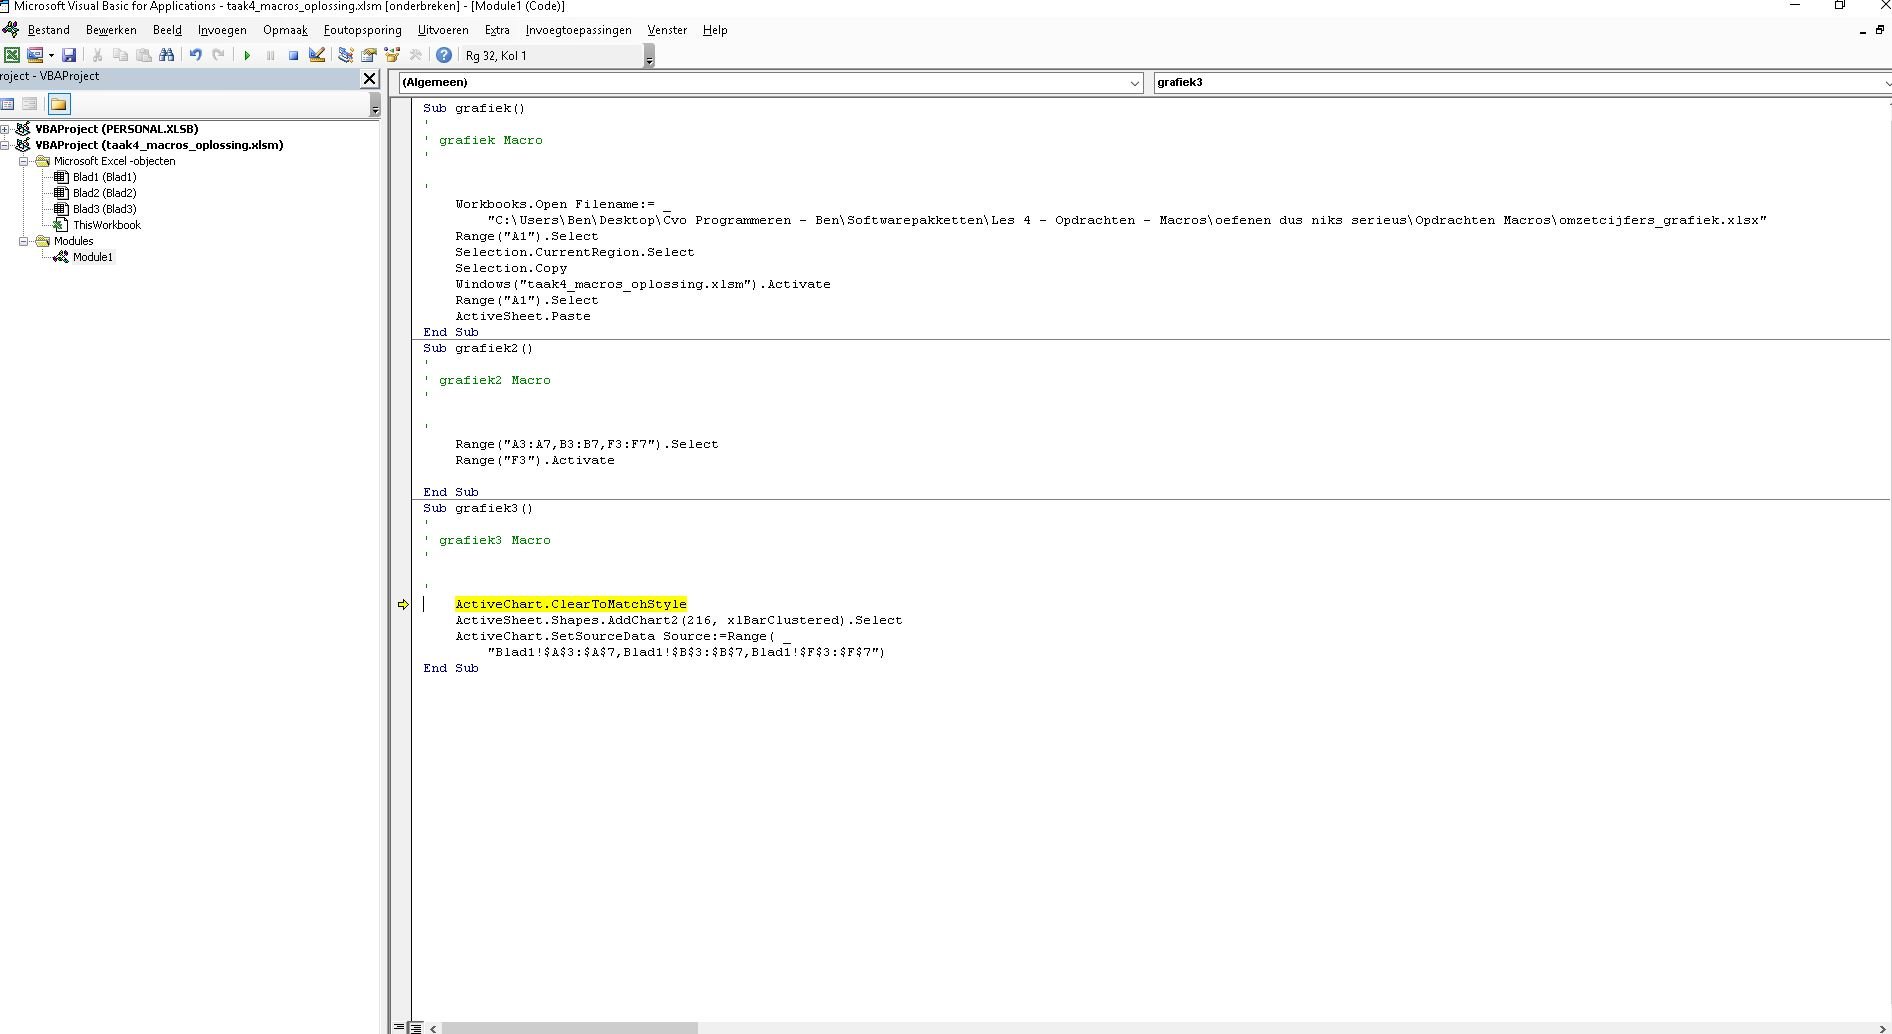Expand the VBAProject (PERSONAL.XLSB) node

[6, 129]
